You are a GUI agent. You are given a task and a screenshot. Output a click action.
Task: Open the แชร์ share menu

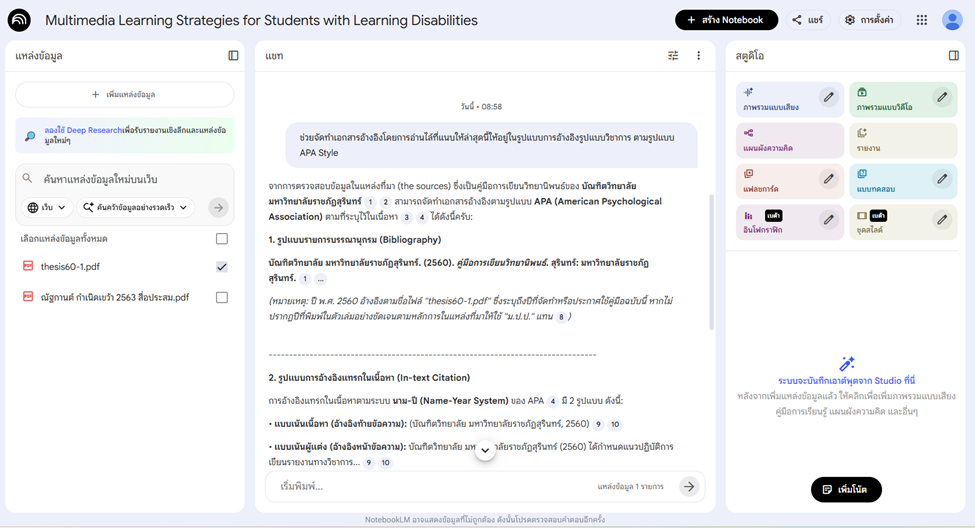point(807,20)
